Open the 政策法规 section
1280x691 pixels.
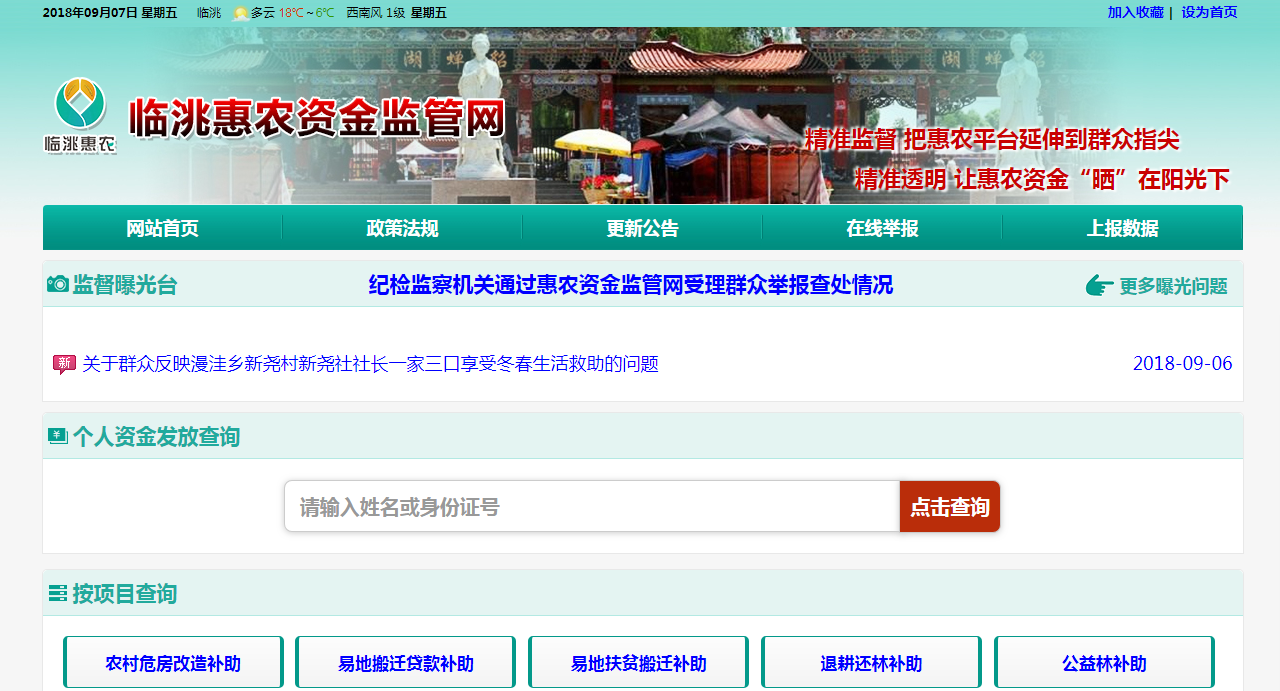[x=402, y=227]
